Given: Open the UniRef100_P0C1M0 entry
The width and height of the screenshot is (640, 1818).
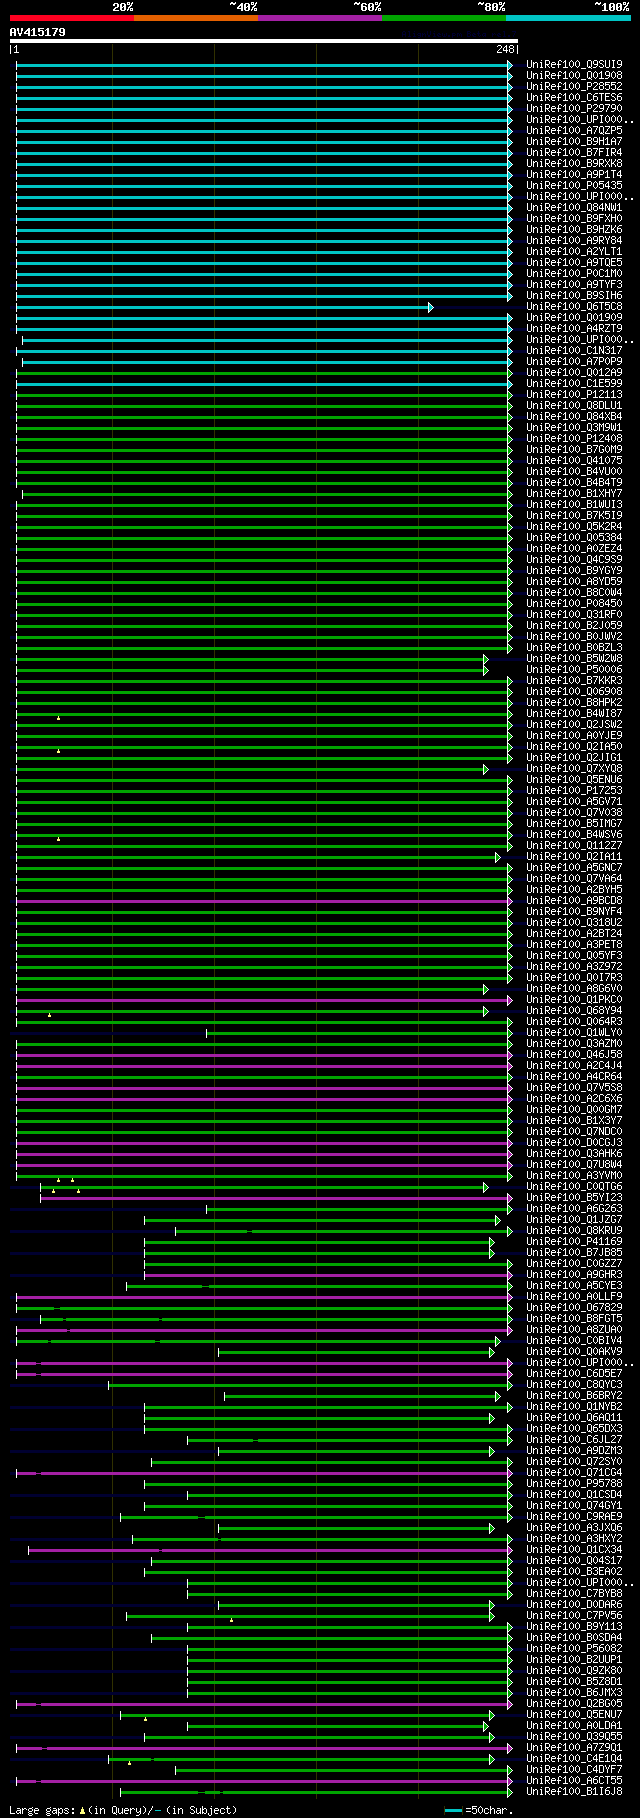Looking at the screenshot, I should click(x=574, y=274).
